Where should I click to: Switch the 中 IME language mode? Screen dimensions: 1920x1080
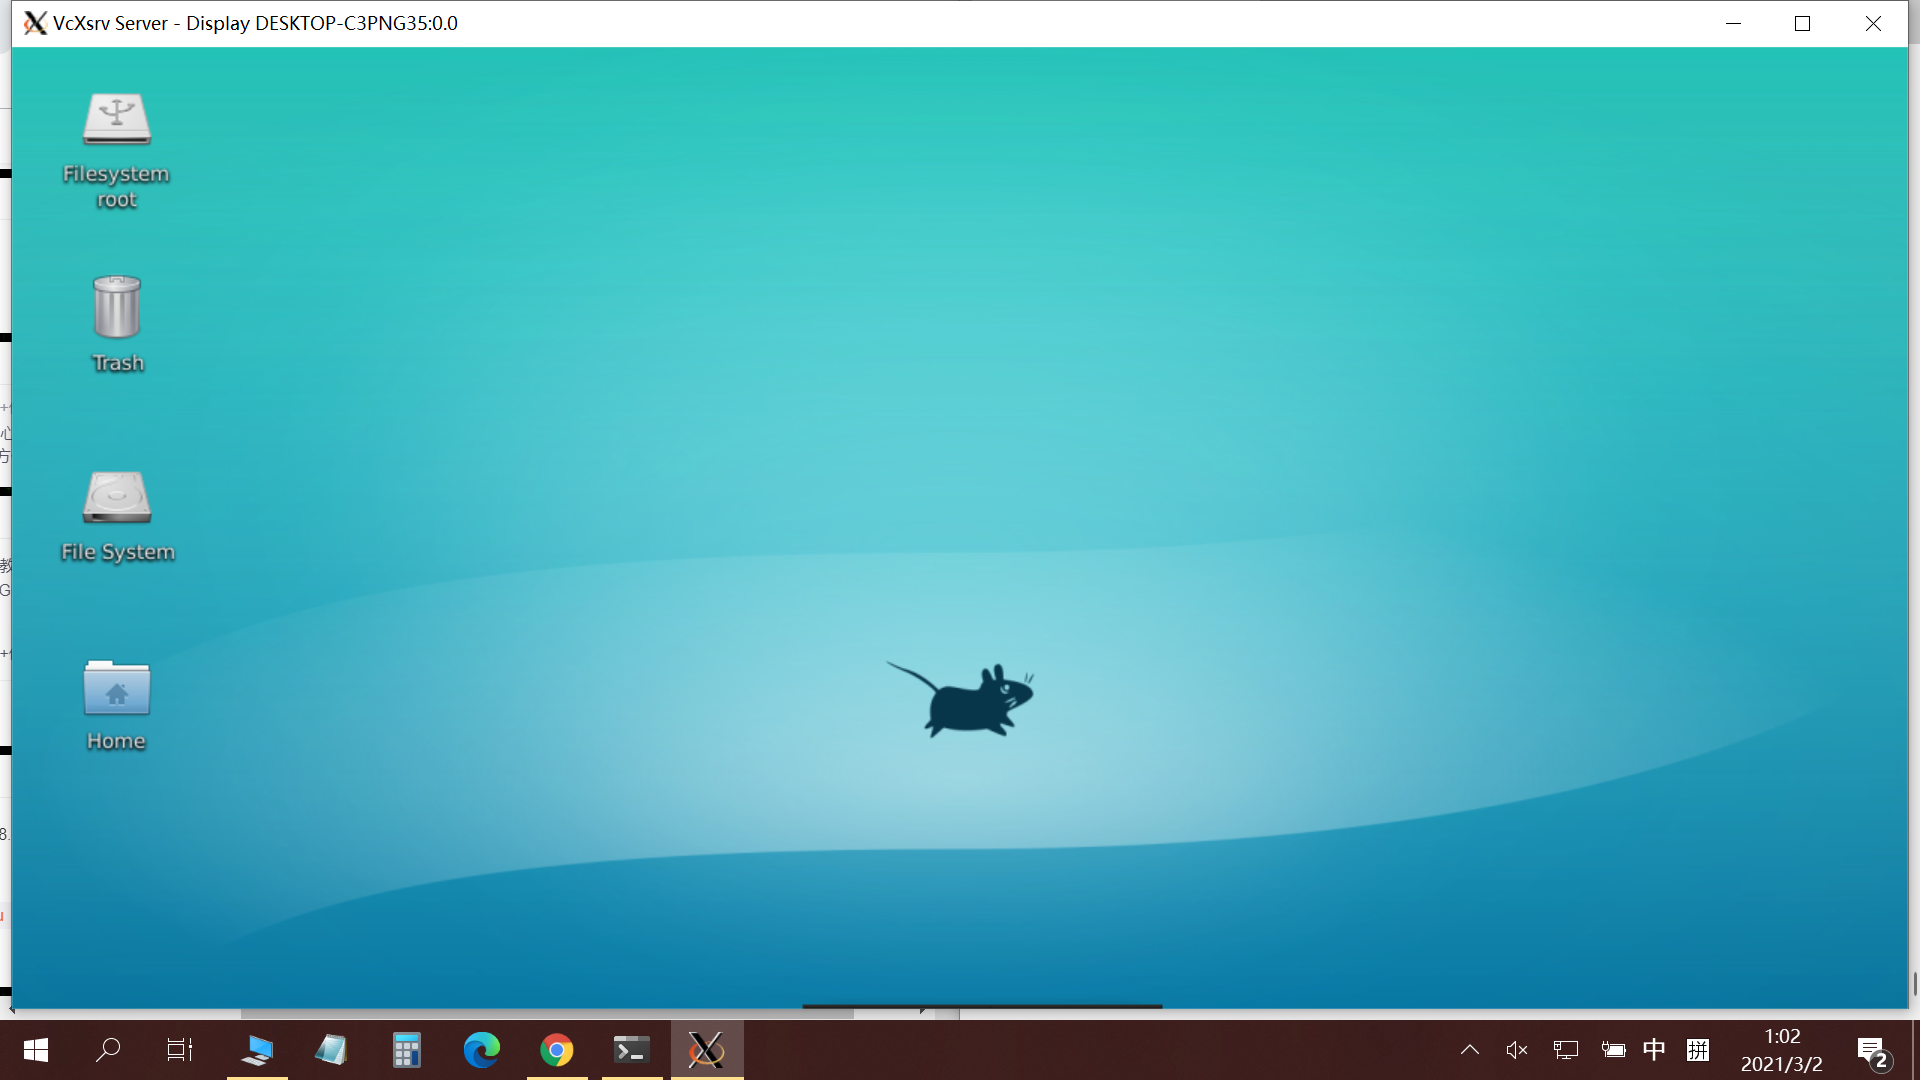click(1656, 1050)
